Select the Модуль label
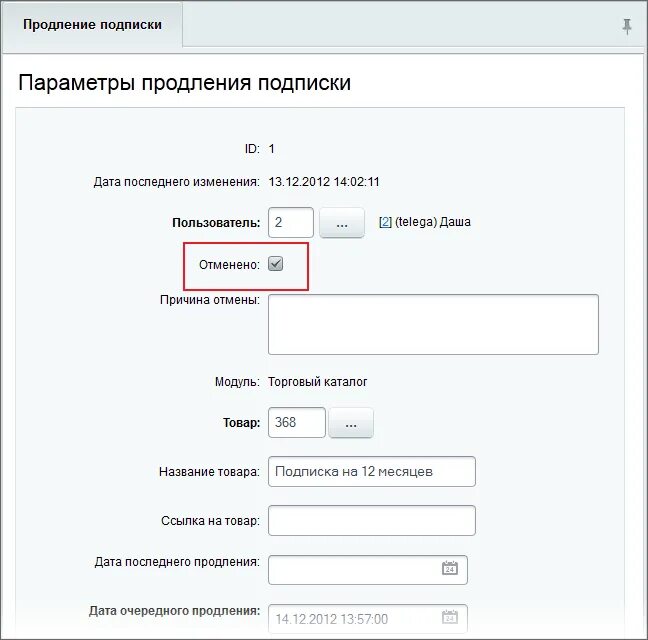Screen dimensions: 648x640 click(x=237, y=382)
